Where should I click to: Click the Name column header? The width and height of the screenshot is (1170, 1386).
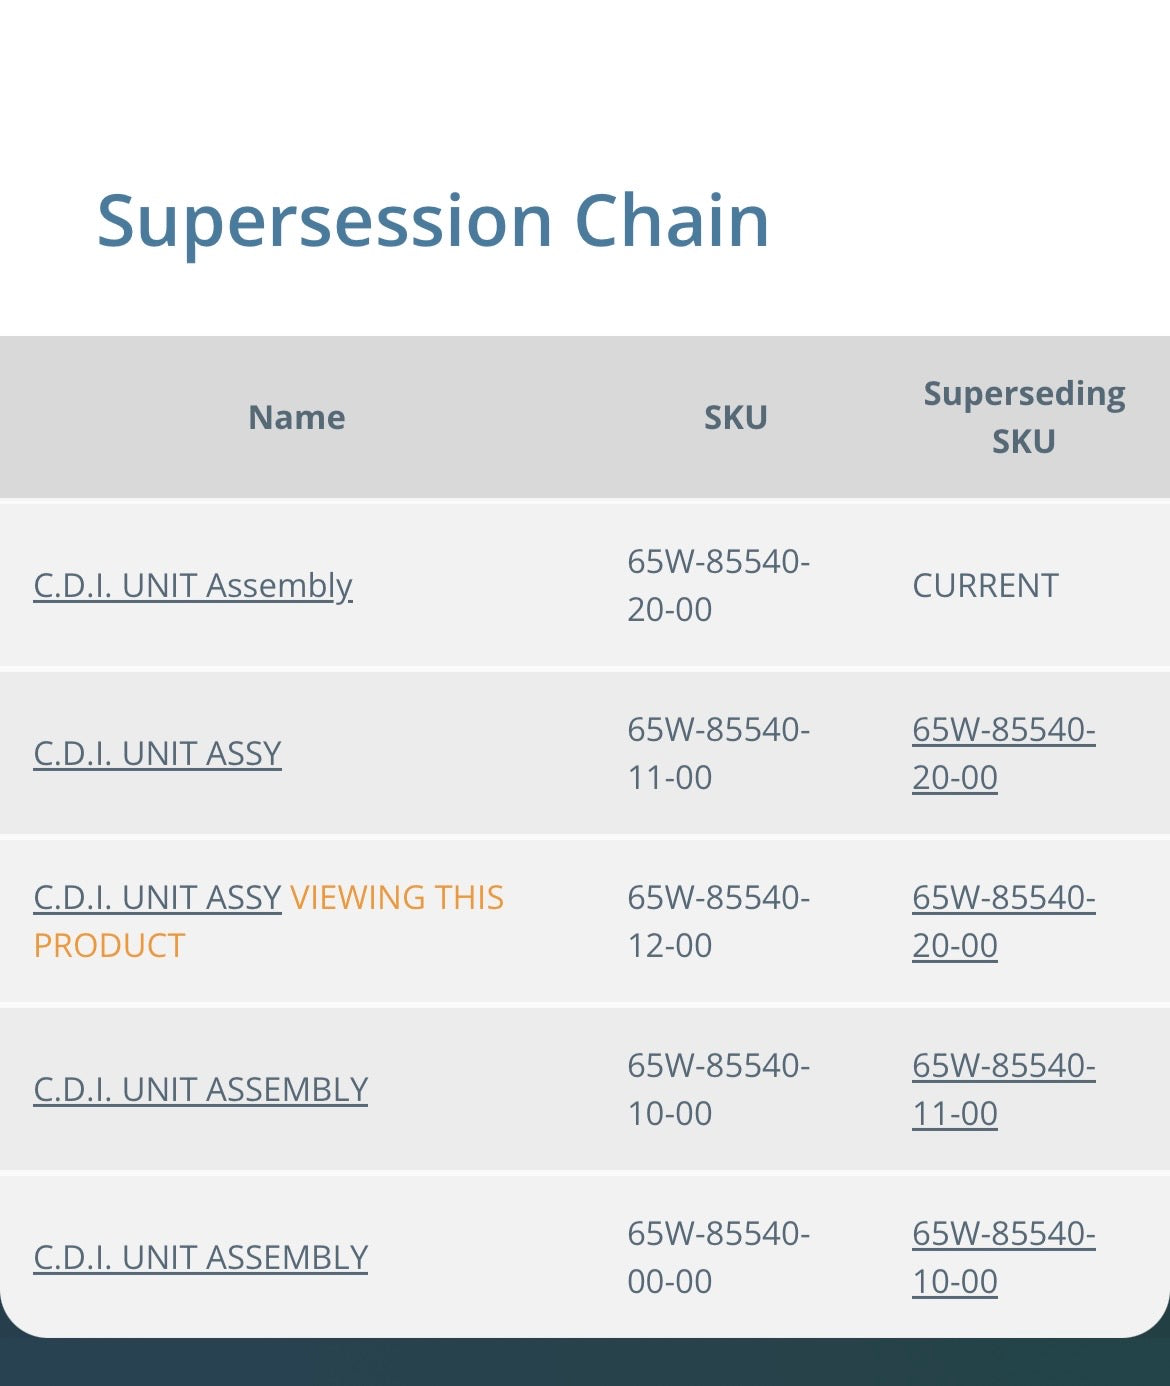[296, 417]
